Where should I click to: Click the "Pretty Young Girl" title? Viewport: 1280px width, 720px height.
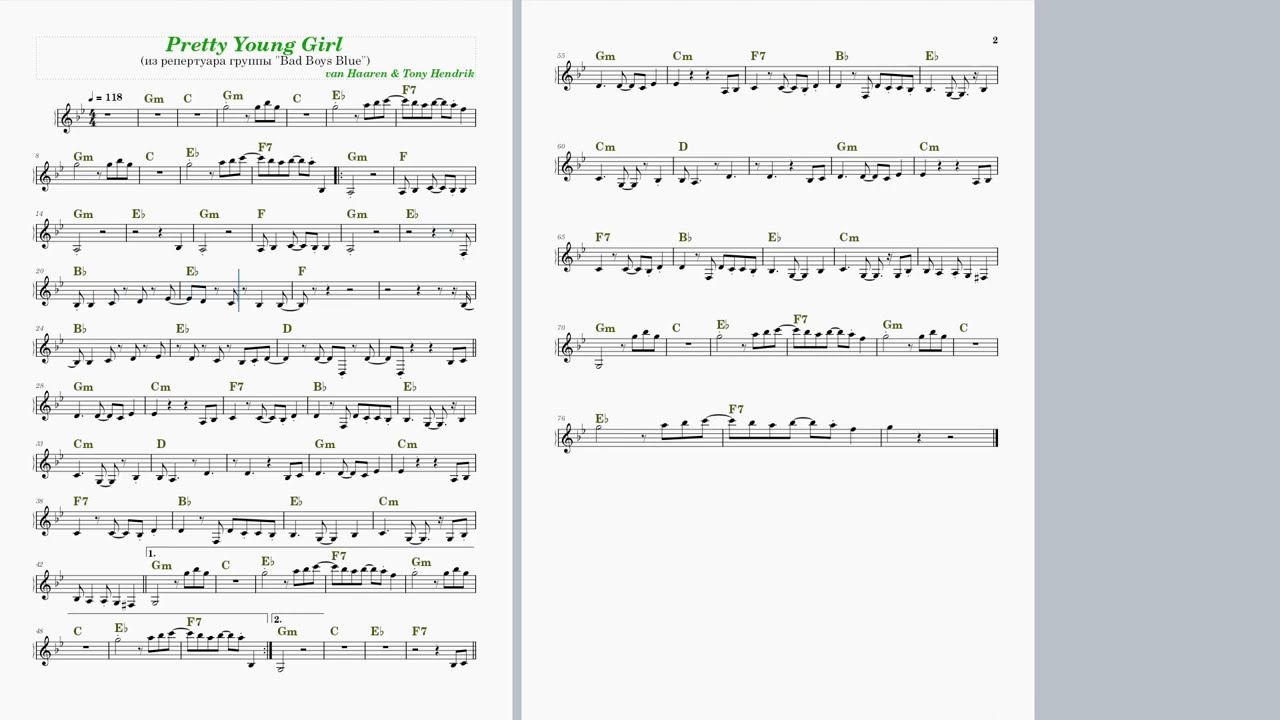pyautogui.click(x=254, y=44)
